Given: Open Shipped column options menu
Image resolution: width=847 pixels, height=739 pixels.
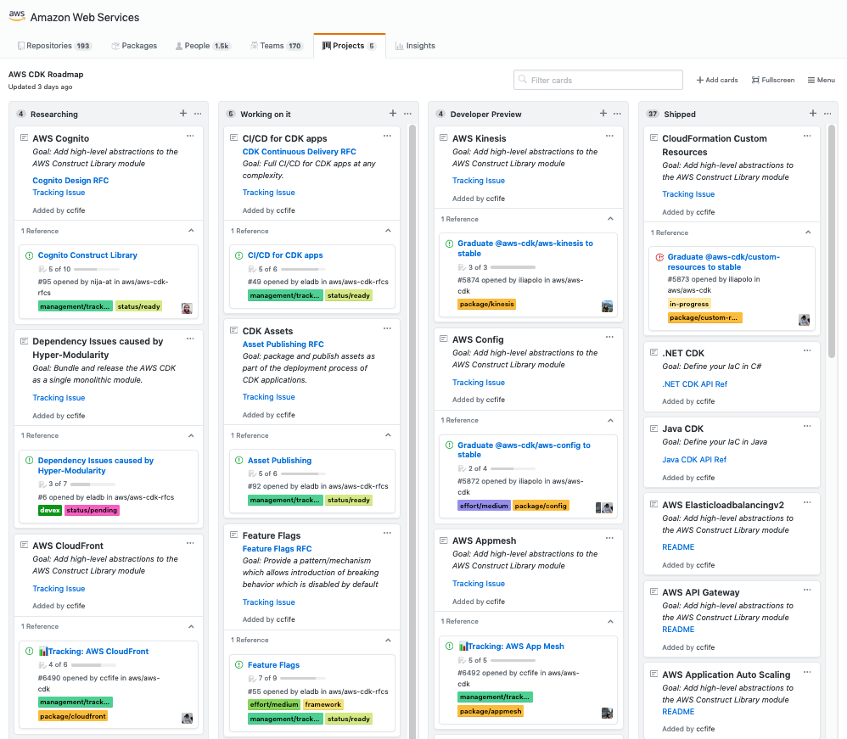Looking at the screenshot, I should click(x=828, y=113).
